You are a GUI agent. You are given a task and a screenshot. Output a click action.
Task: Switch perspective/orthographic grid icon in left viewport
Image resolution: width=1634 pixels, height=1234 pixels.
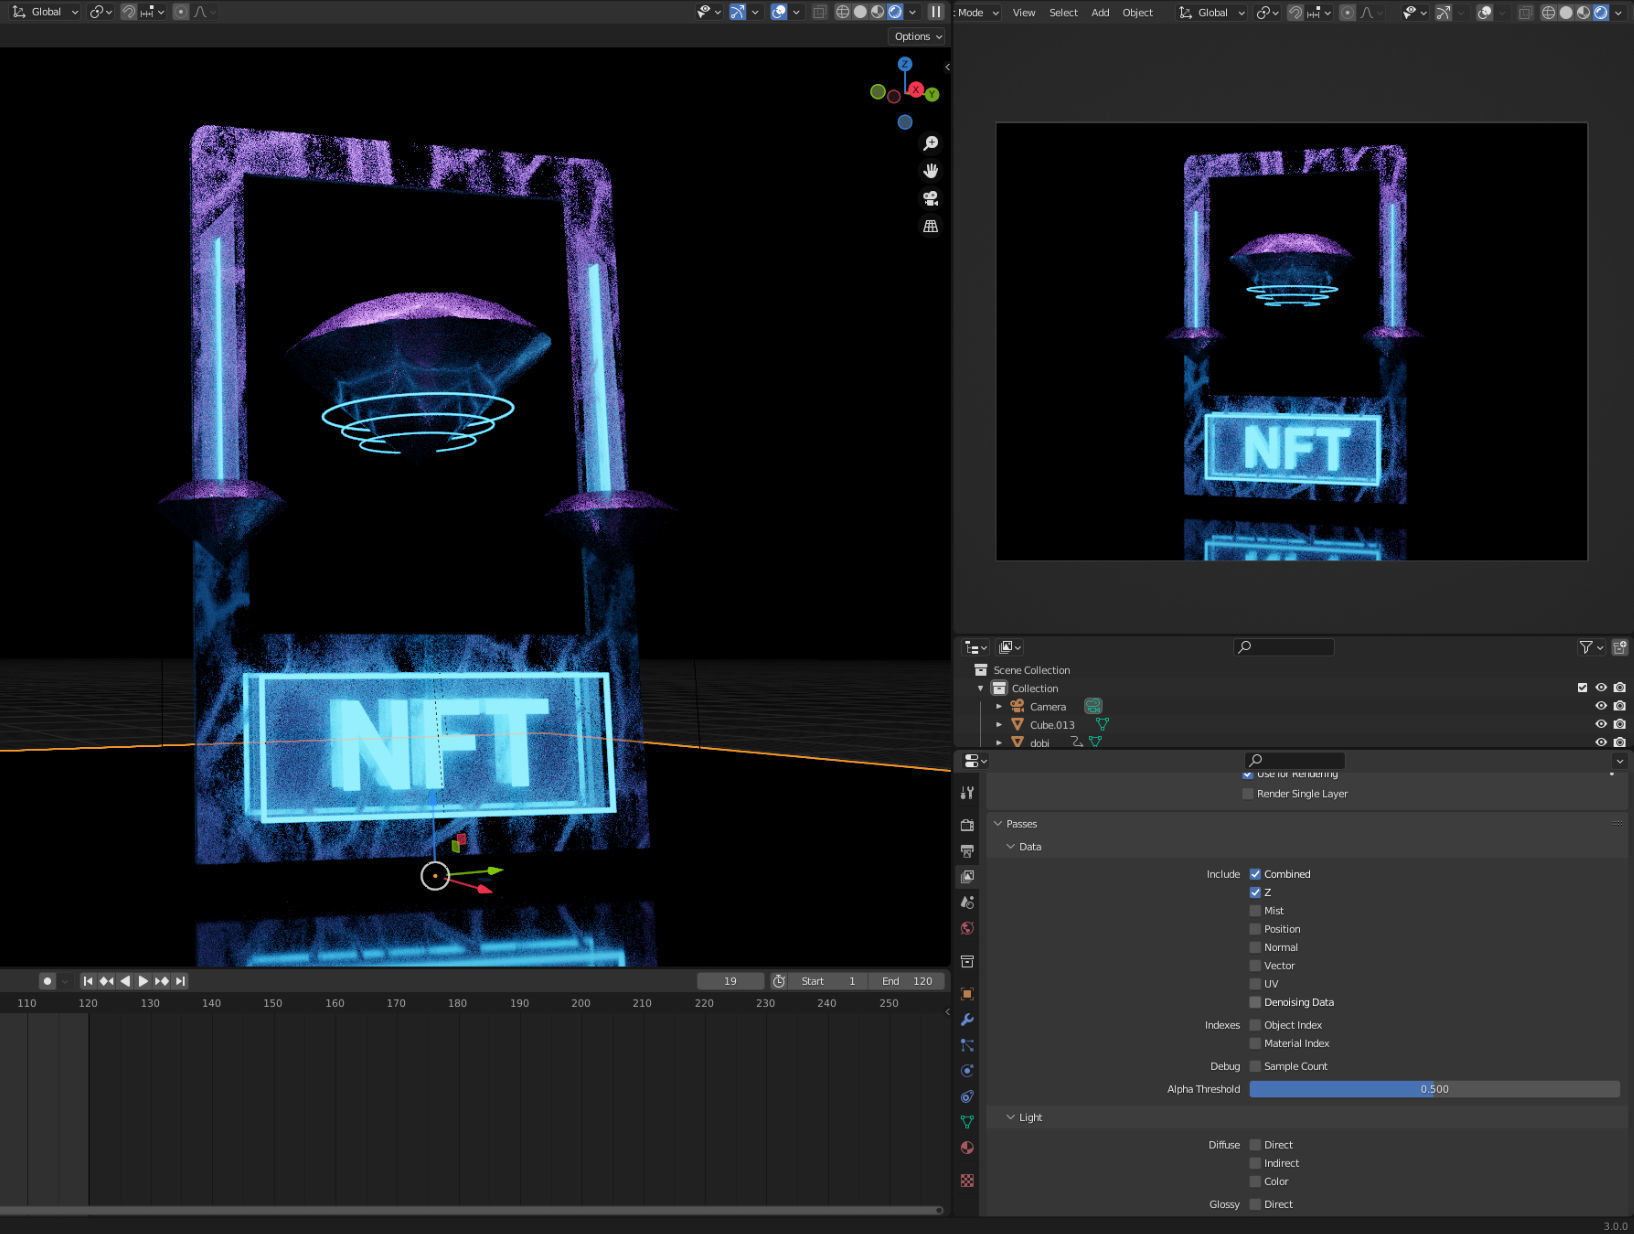click(930, 226)
